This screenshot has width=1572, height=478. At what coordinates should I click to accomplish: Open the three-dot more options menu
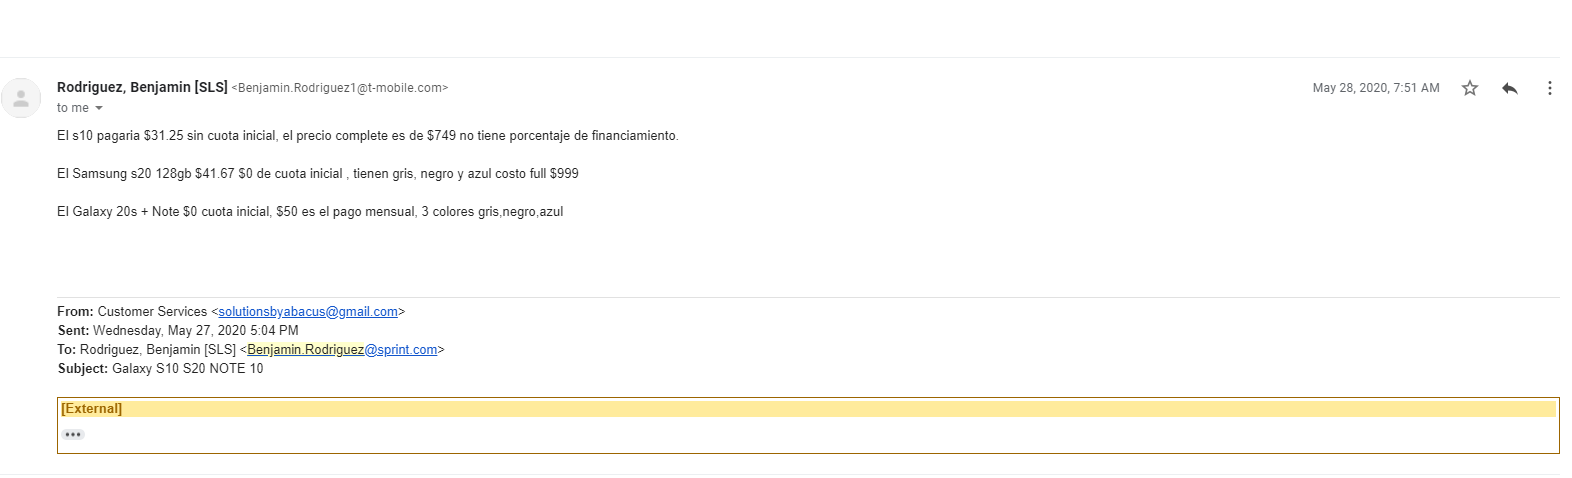pyautogui.click(x=1549, y=88)
